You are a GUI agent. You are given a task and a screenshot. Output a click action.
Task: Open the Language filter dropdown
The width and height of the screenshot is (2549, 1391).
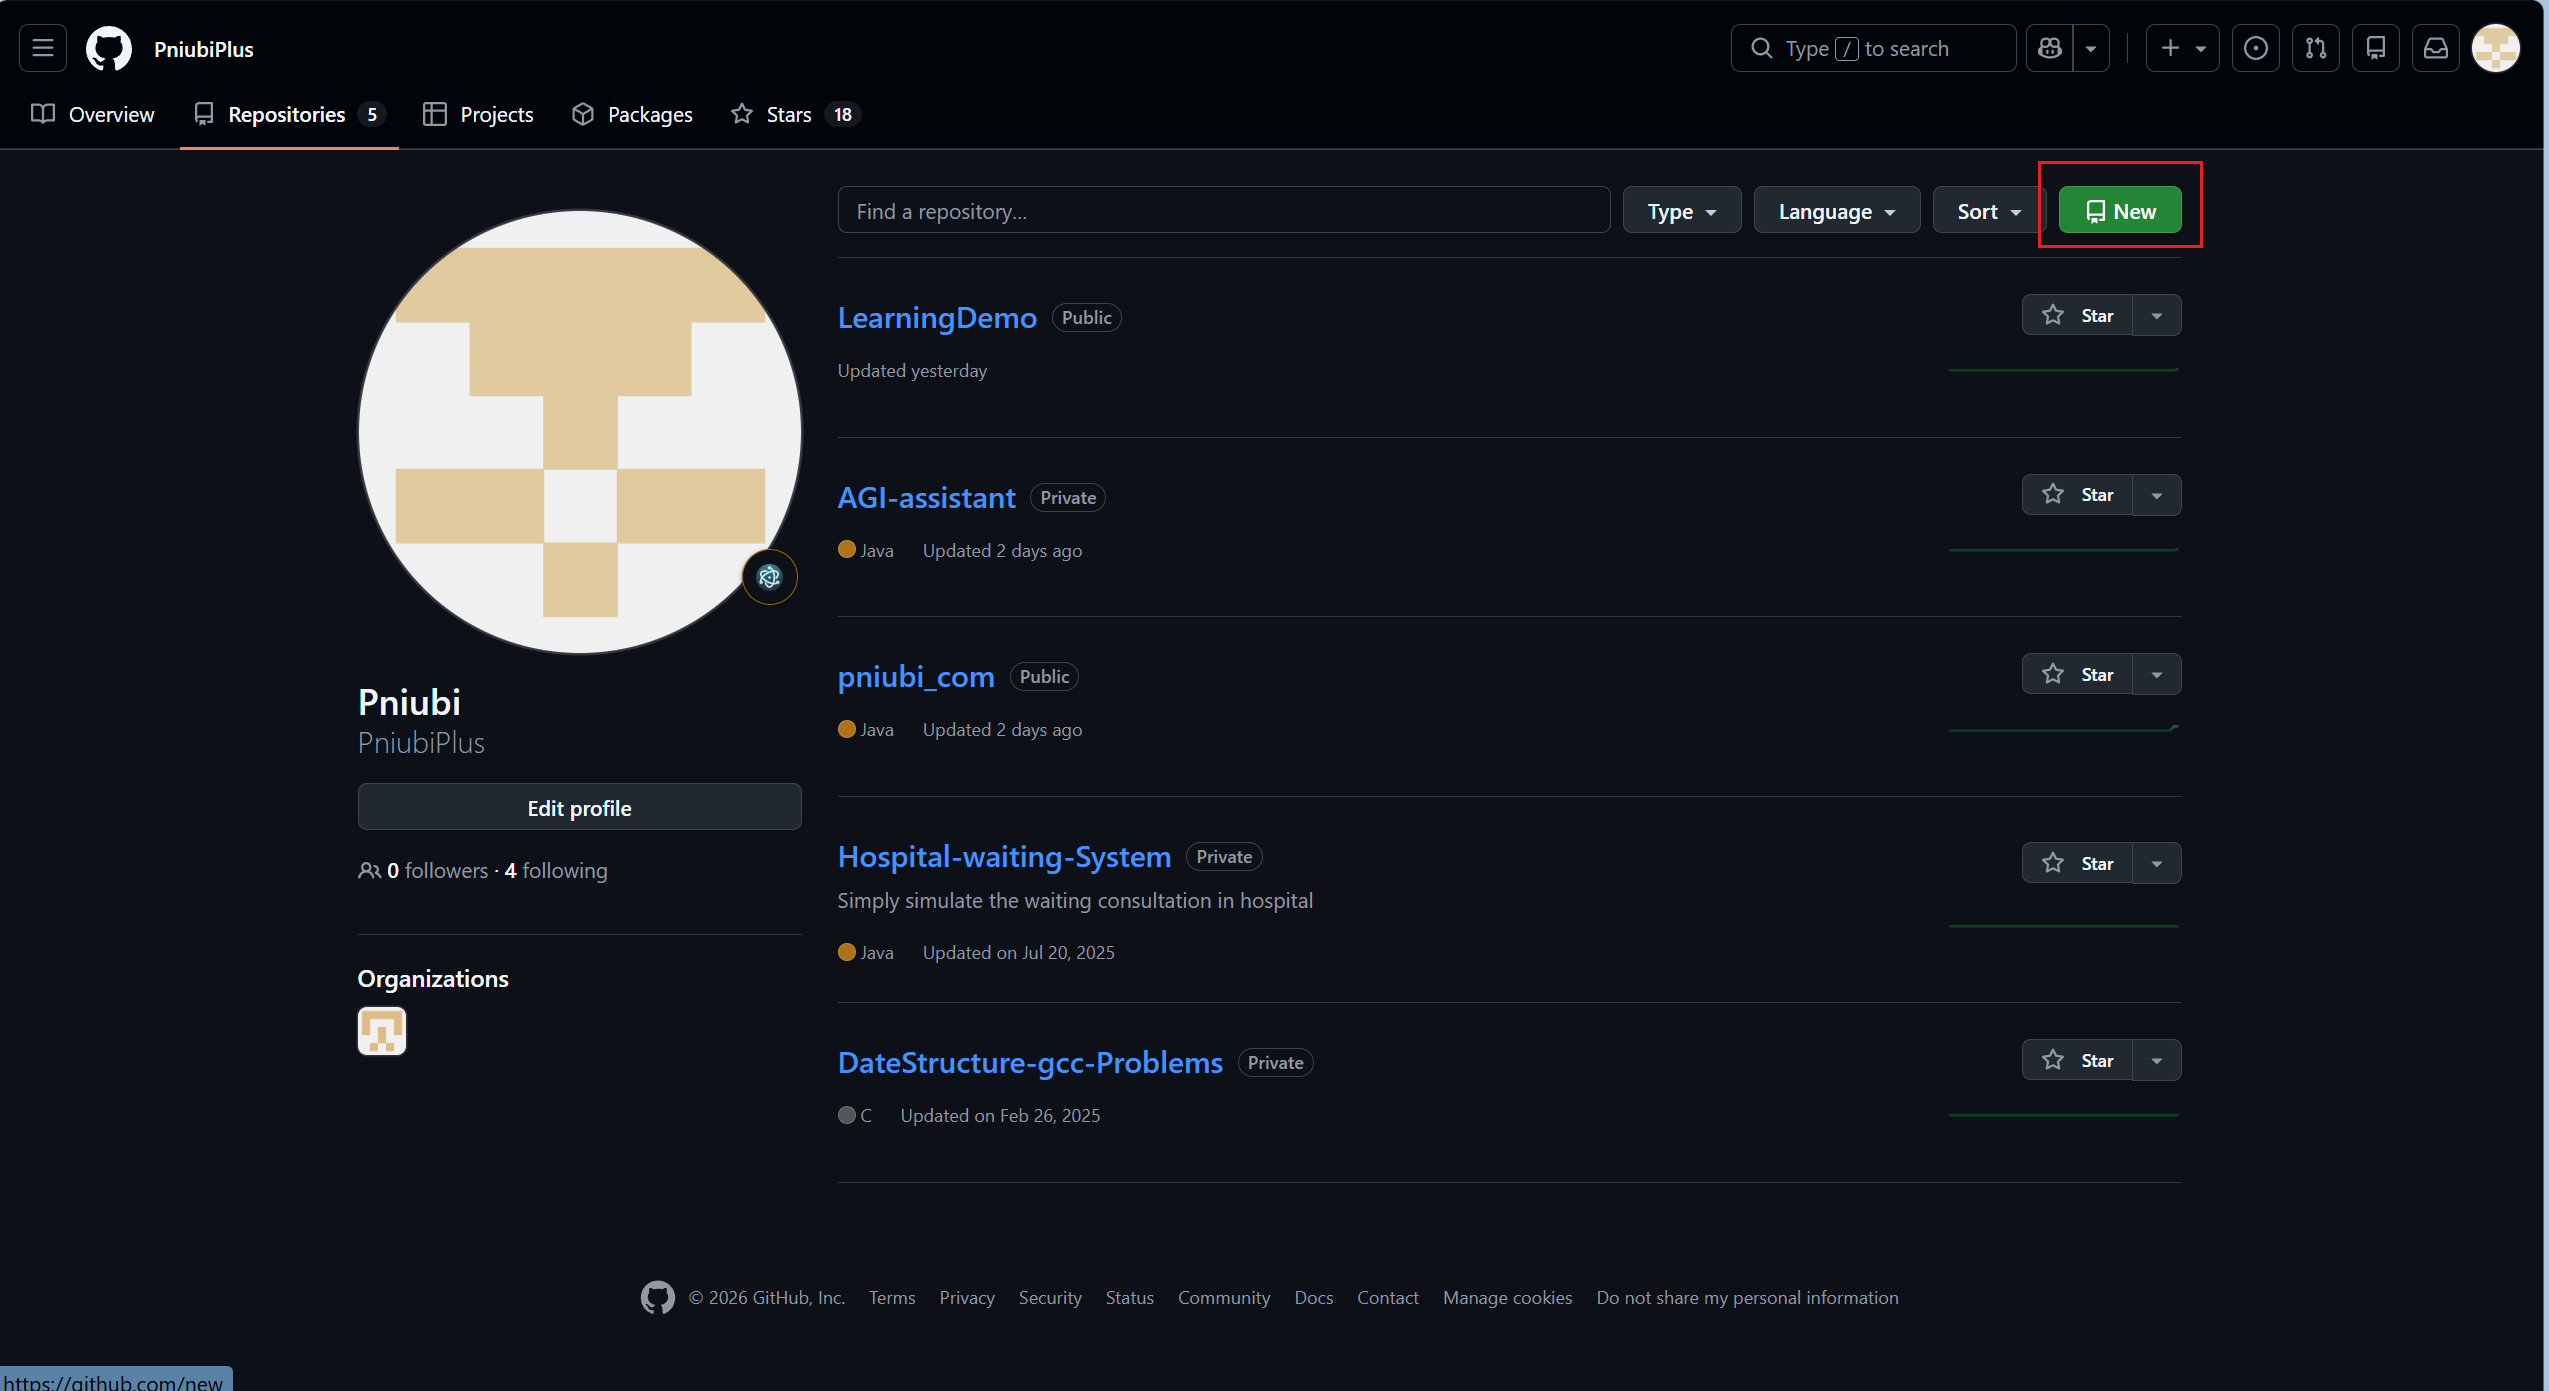1837,211
